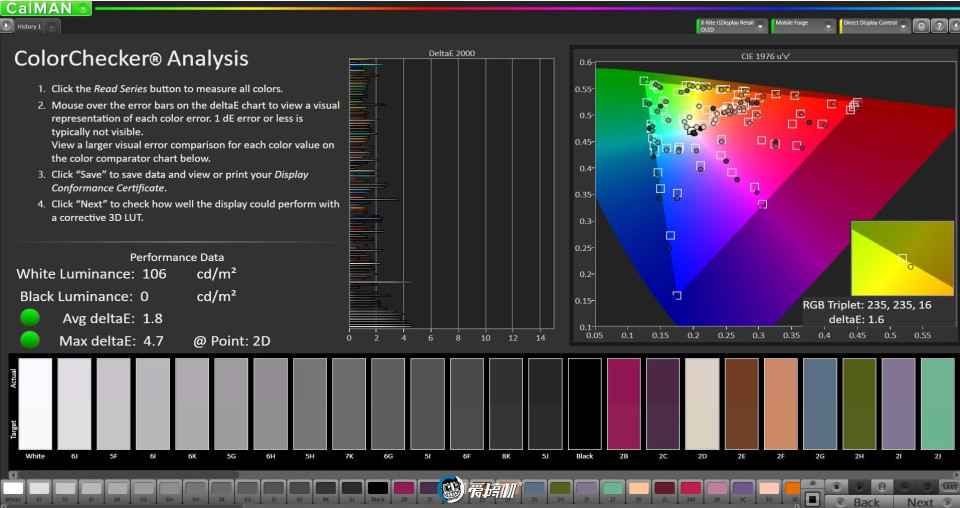Viewport: 960px width, 508px height.
Task: Click the question mark help icon
Action: 938,26
